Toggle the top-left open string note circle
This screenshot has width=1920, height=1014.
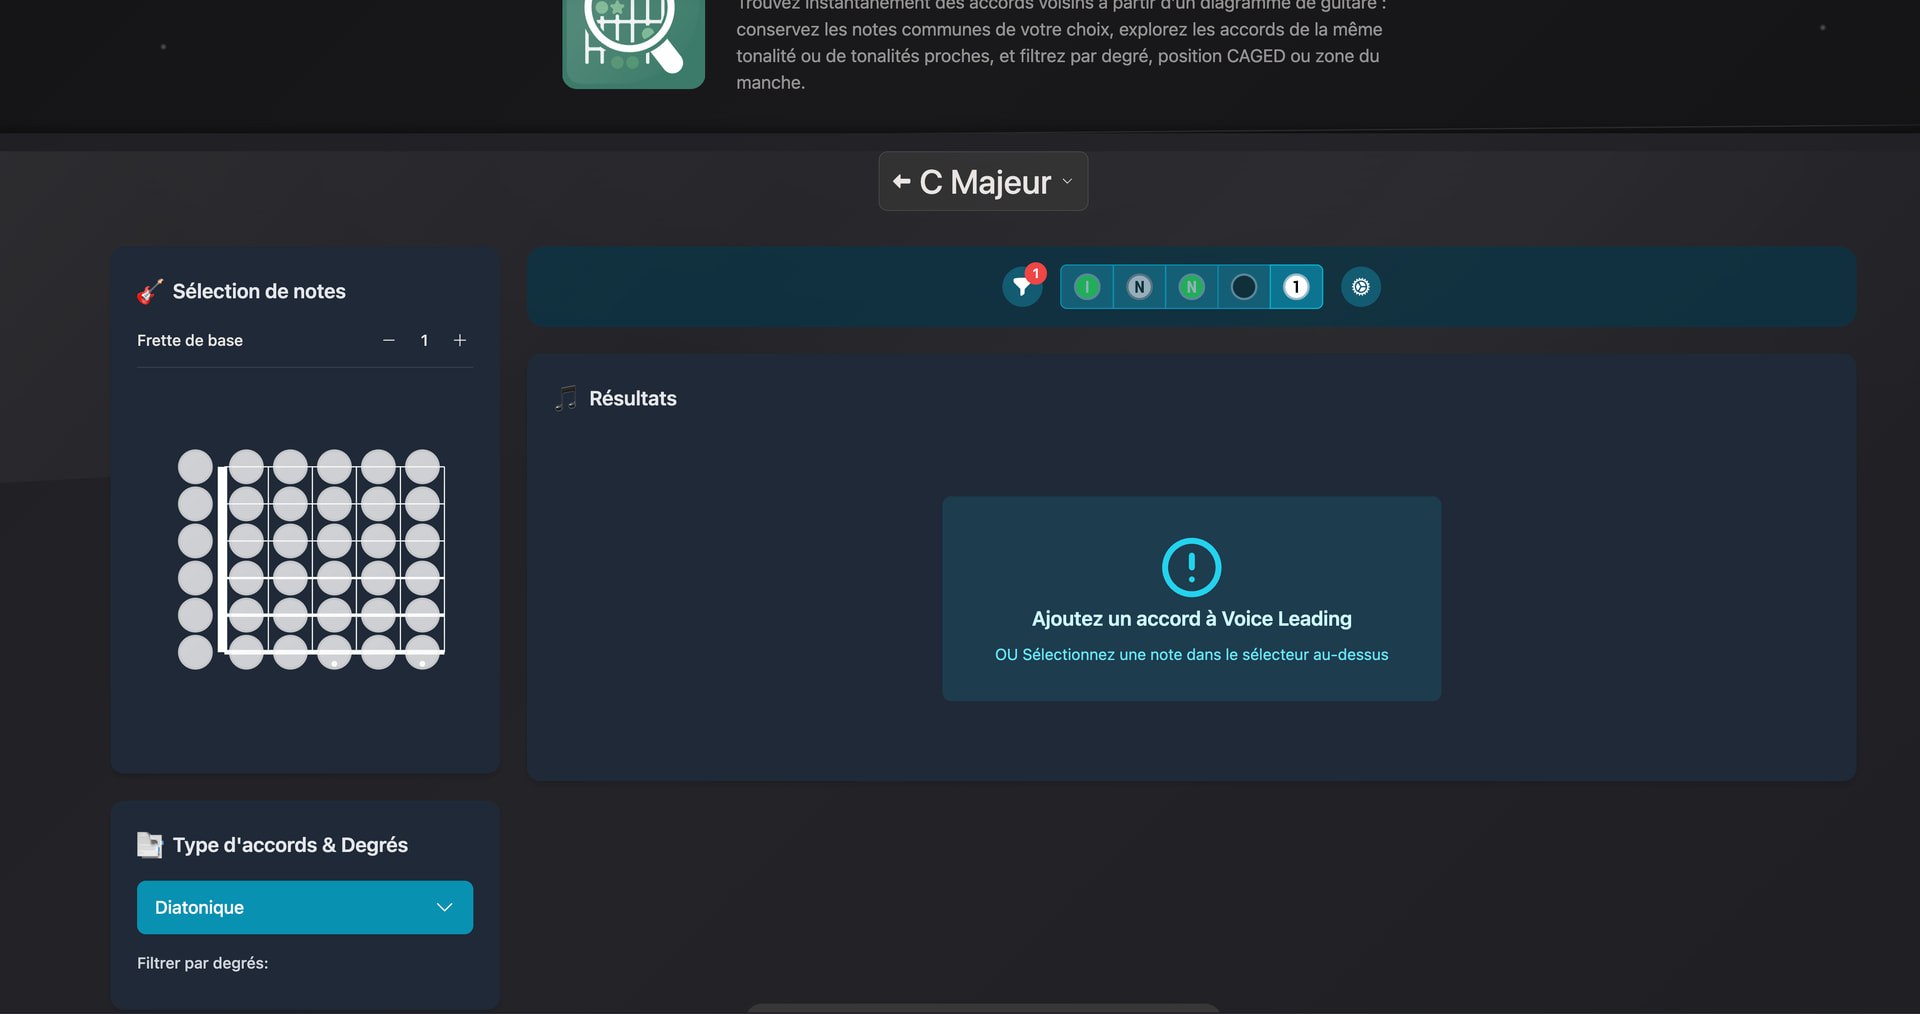click(x=195, y=466)
